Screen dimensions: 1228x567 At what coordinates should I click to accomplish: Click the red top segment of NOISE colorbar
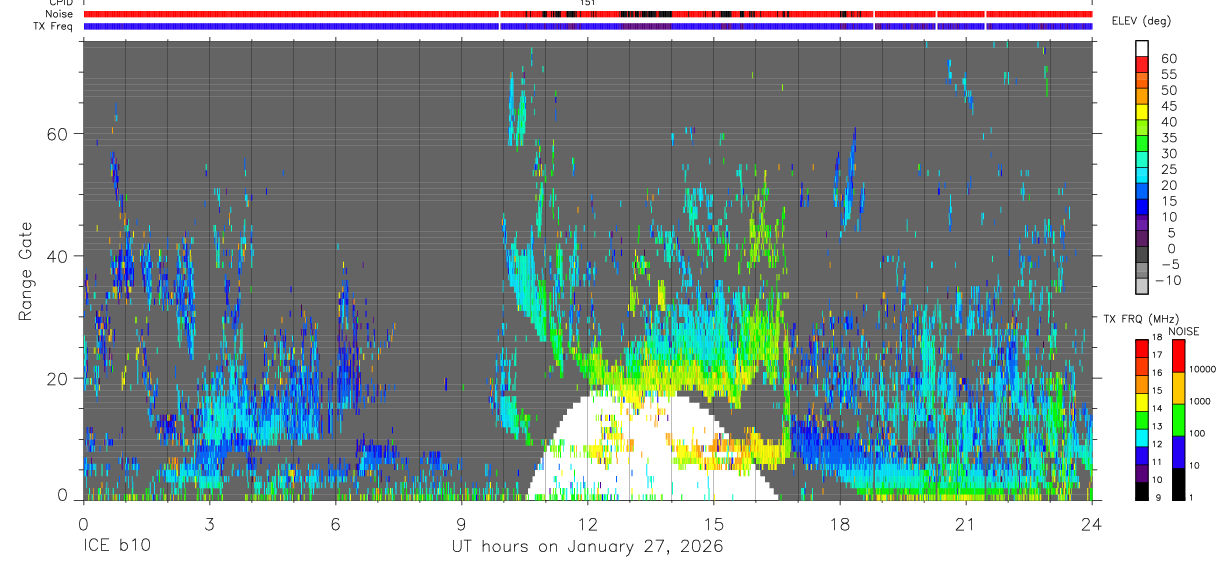tap(1179, 356)
